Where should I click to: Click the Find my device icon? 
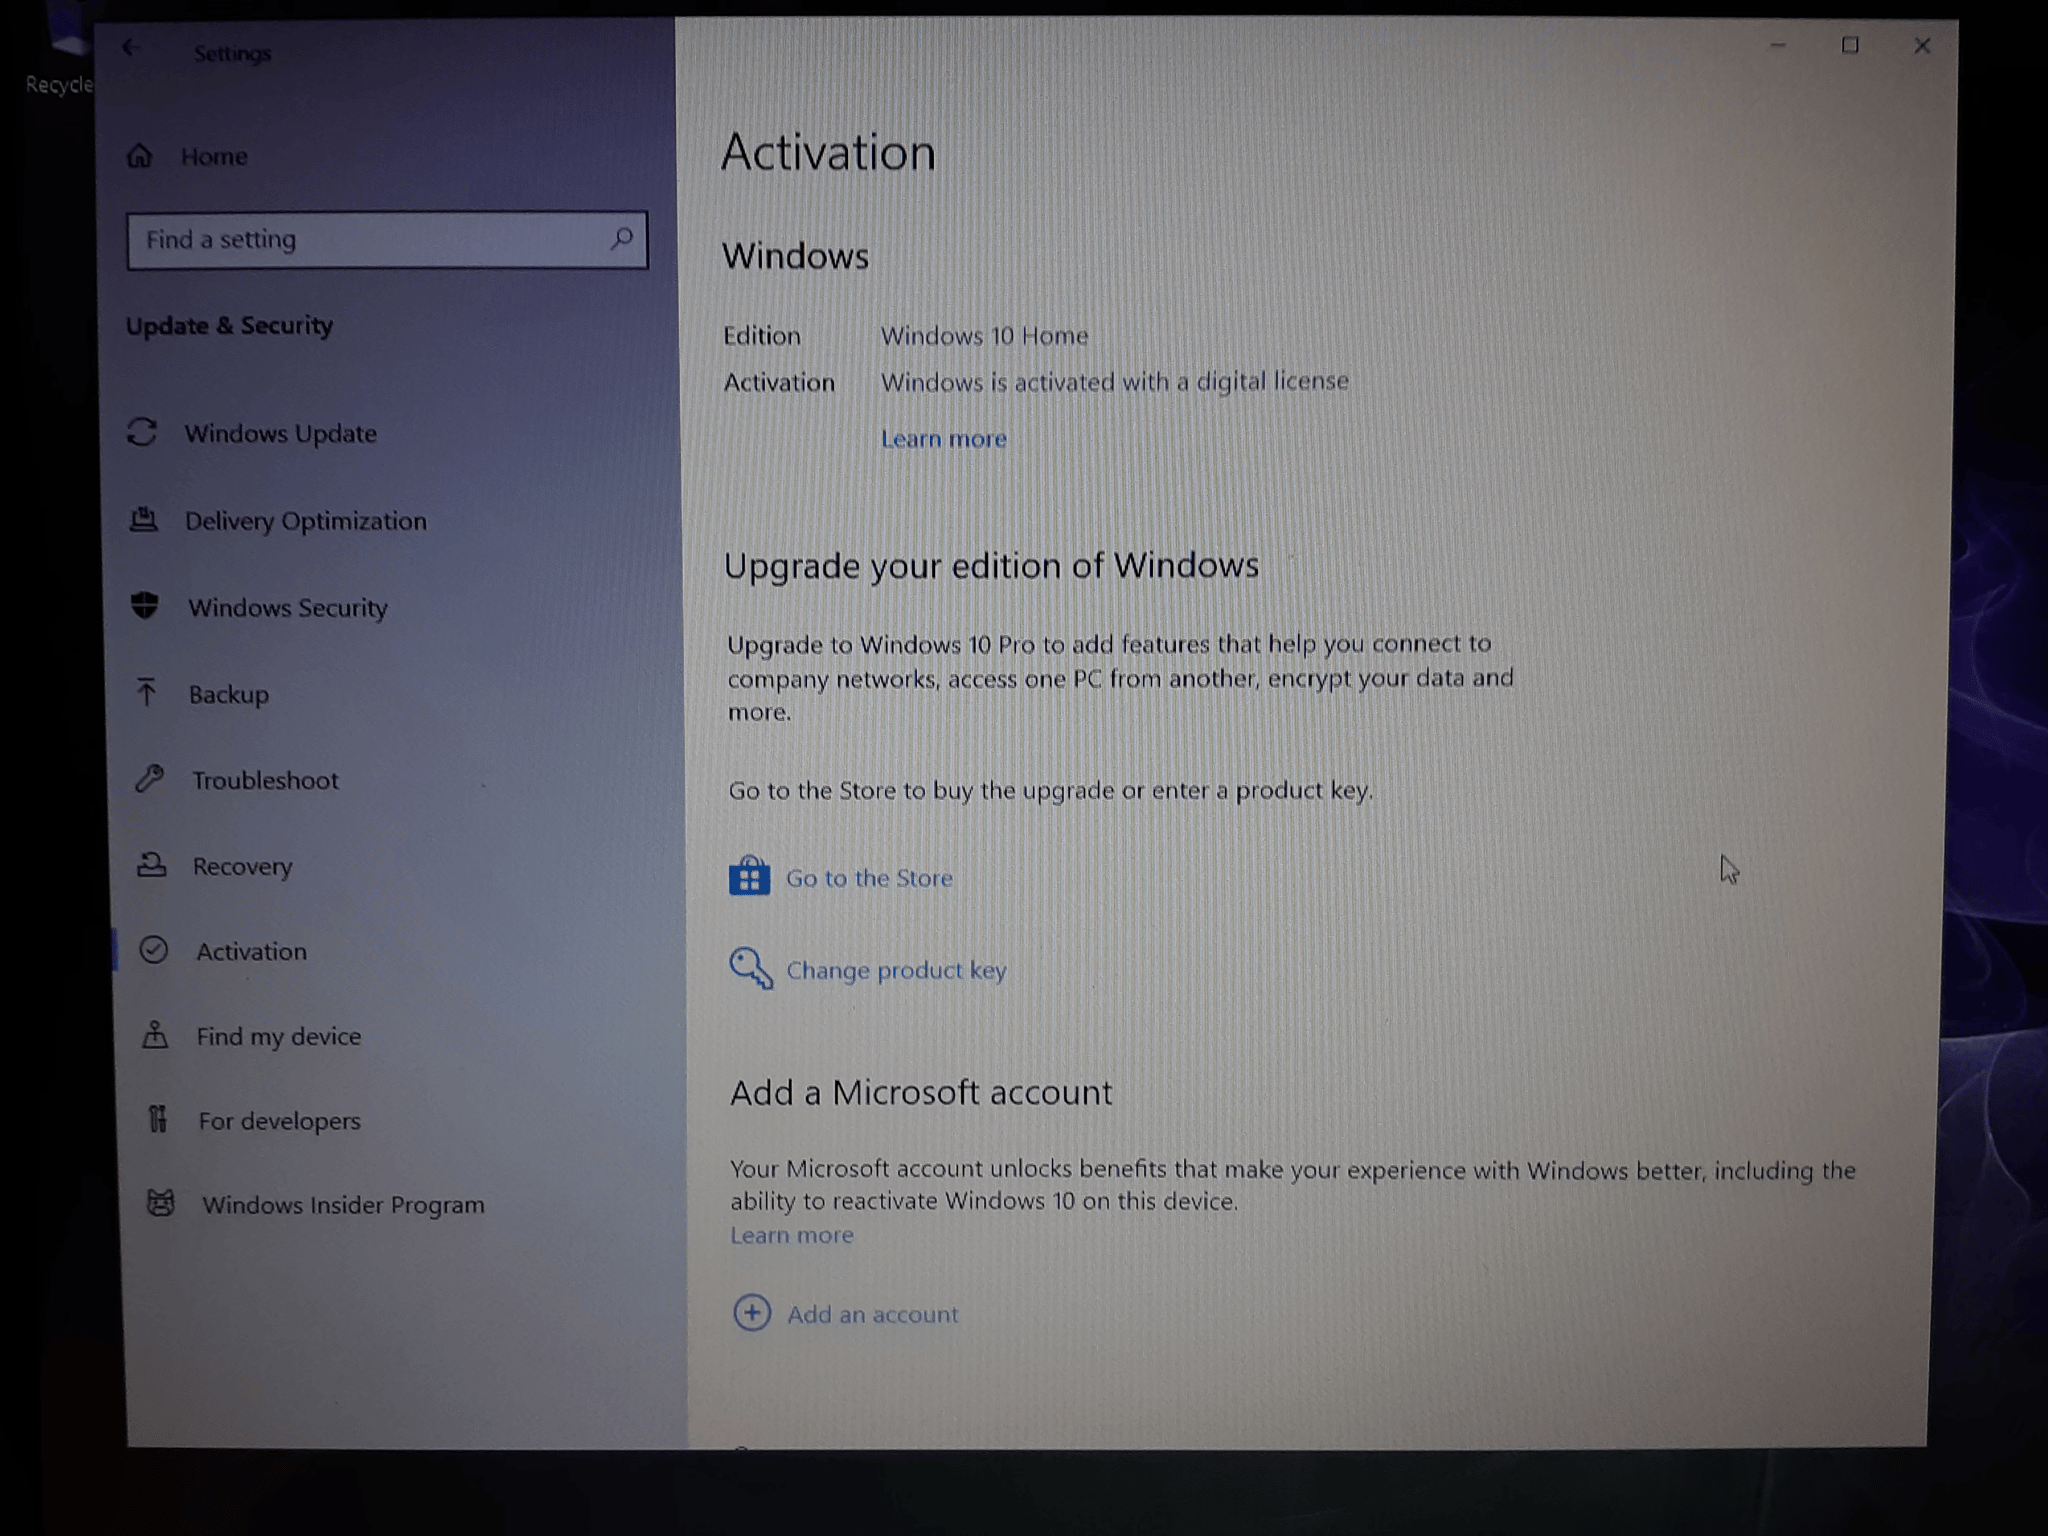(155, 1035)
